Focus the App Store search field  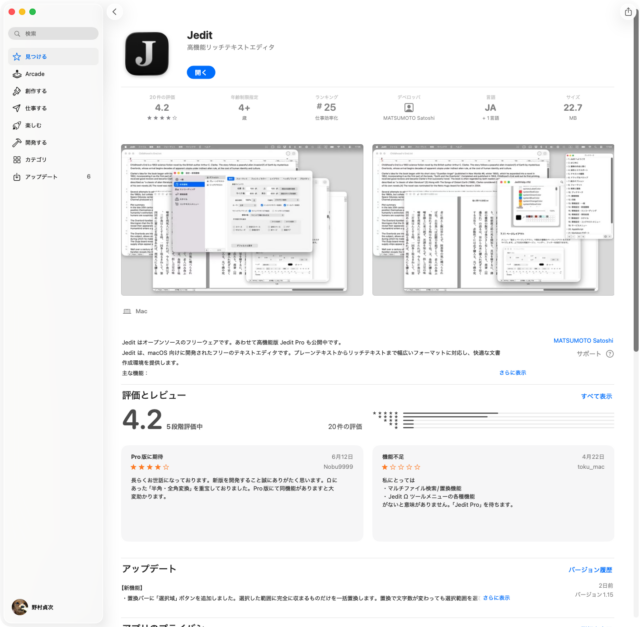pyautogui.click(x=53, y=33)
